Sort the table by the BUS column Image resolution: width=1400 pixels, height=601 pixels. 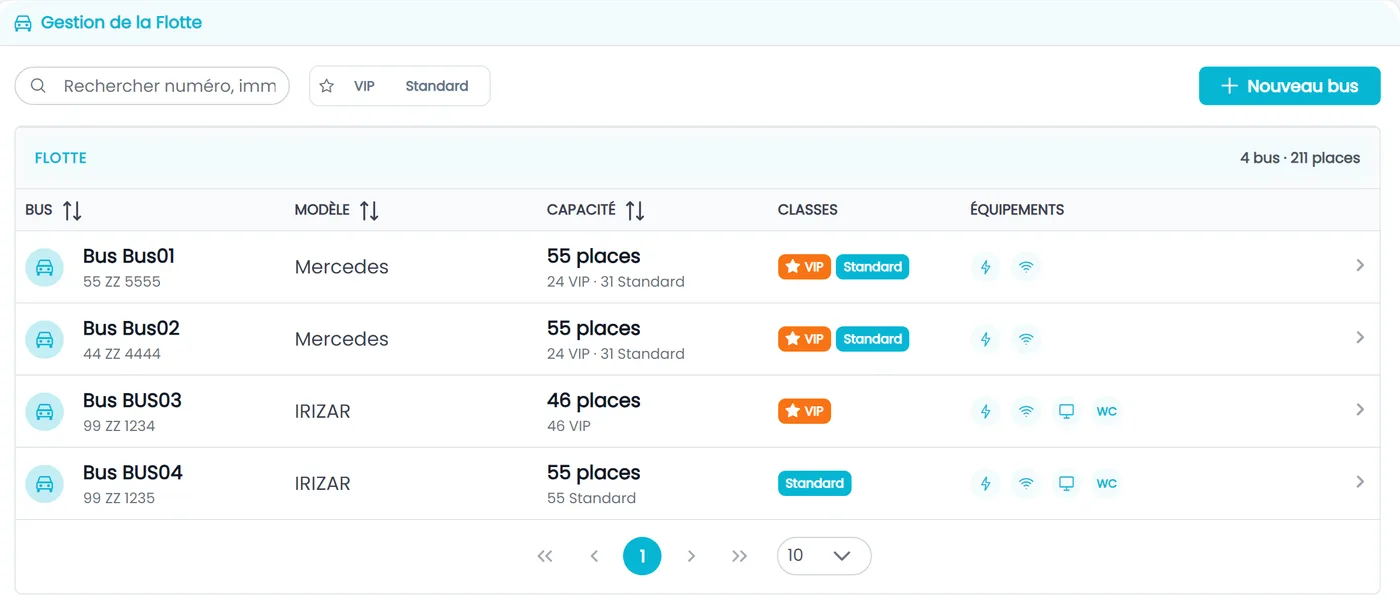tap(72, 210)
